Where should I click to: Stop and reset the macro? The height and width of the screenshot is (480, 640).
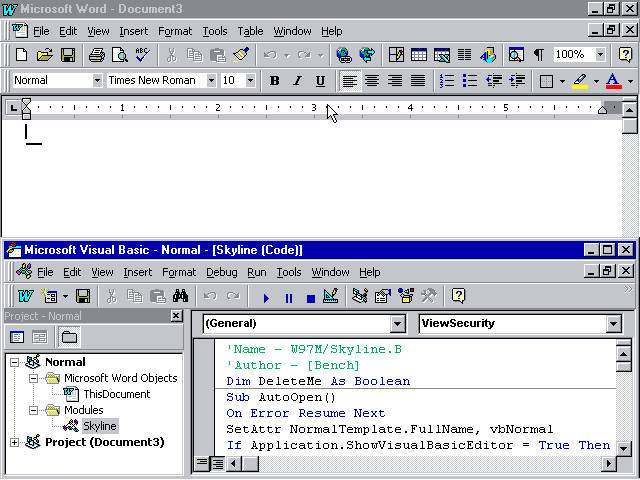(x=311, y=298)
